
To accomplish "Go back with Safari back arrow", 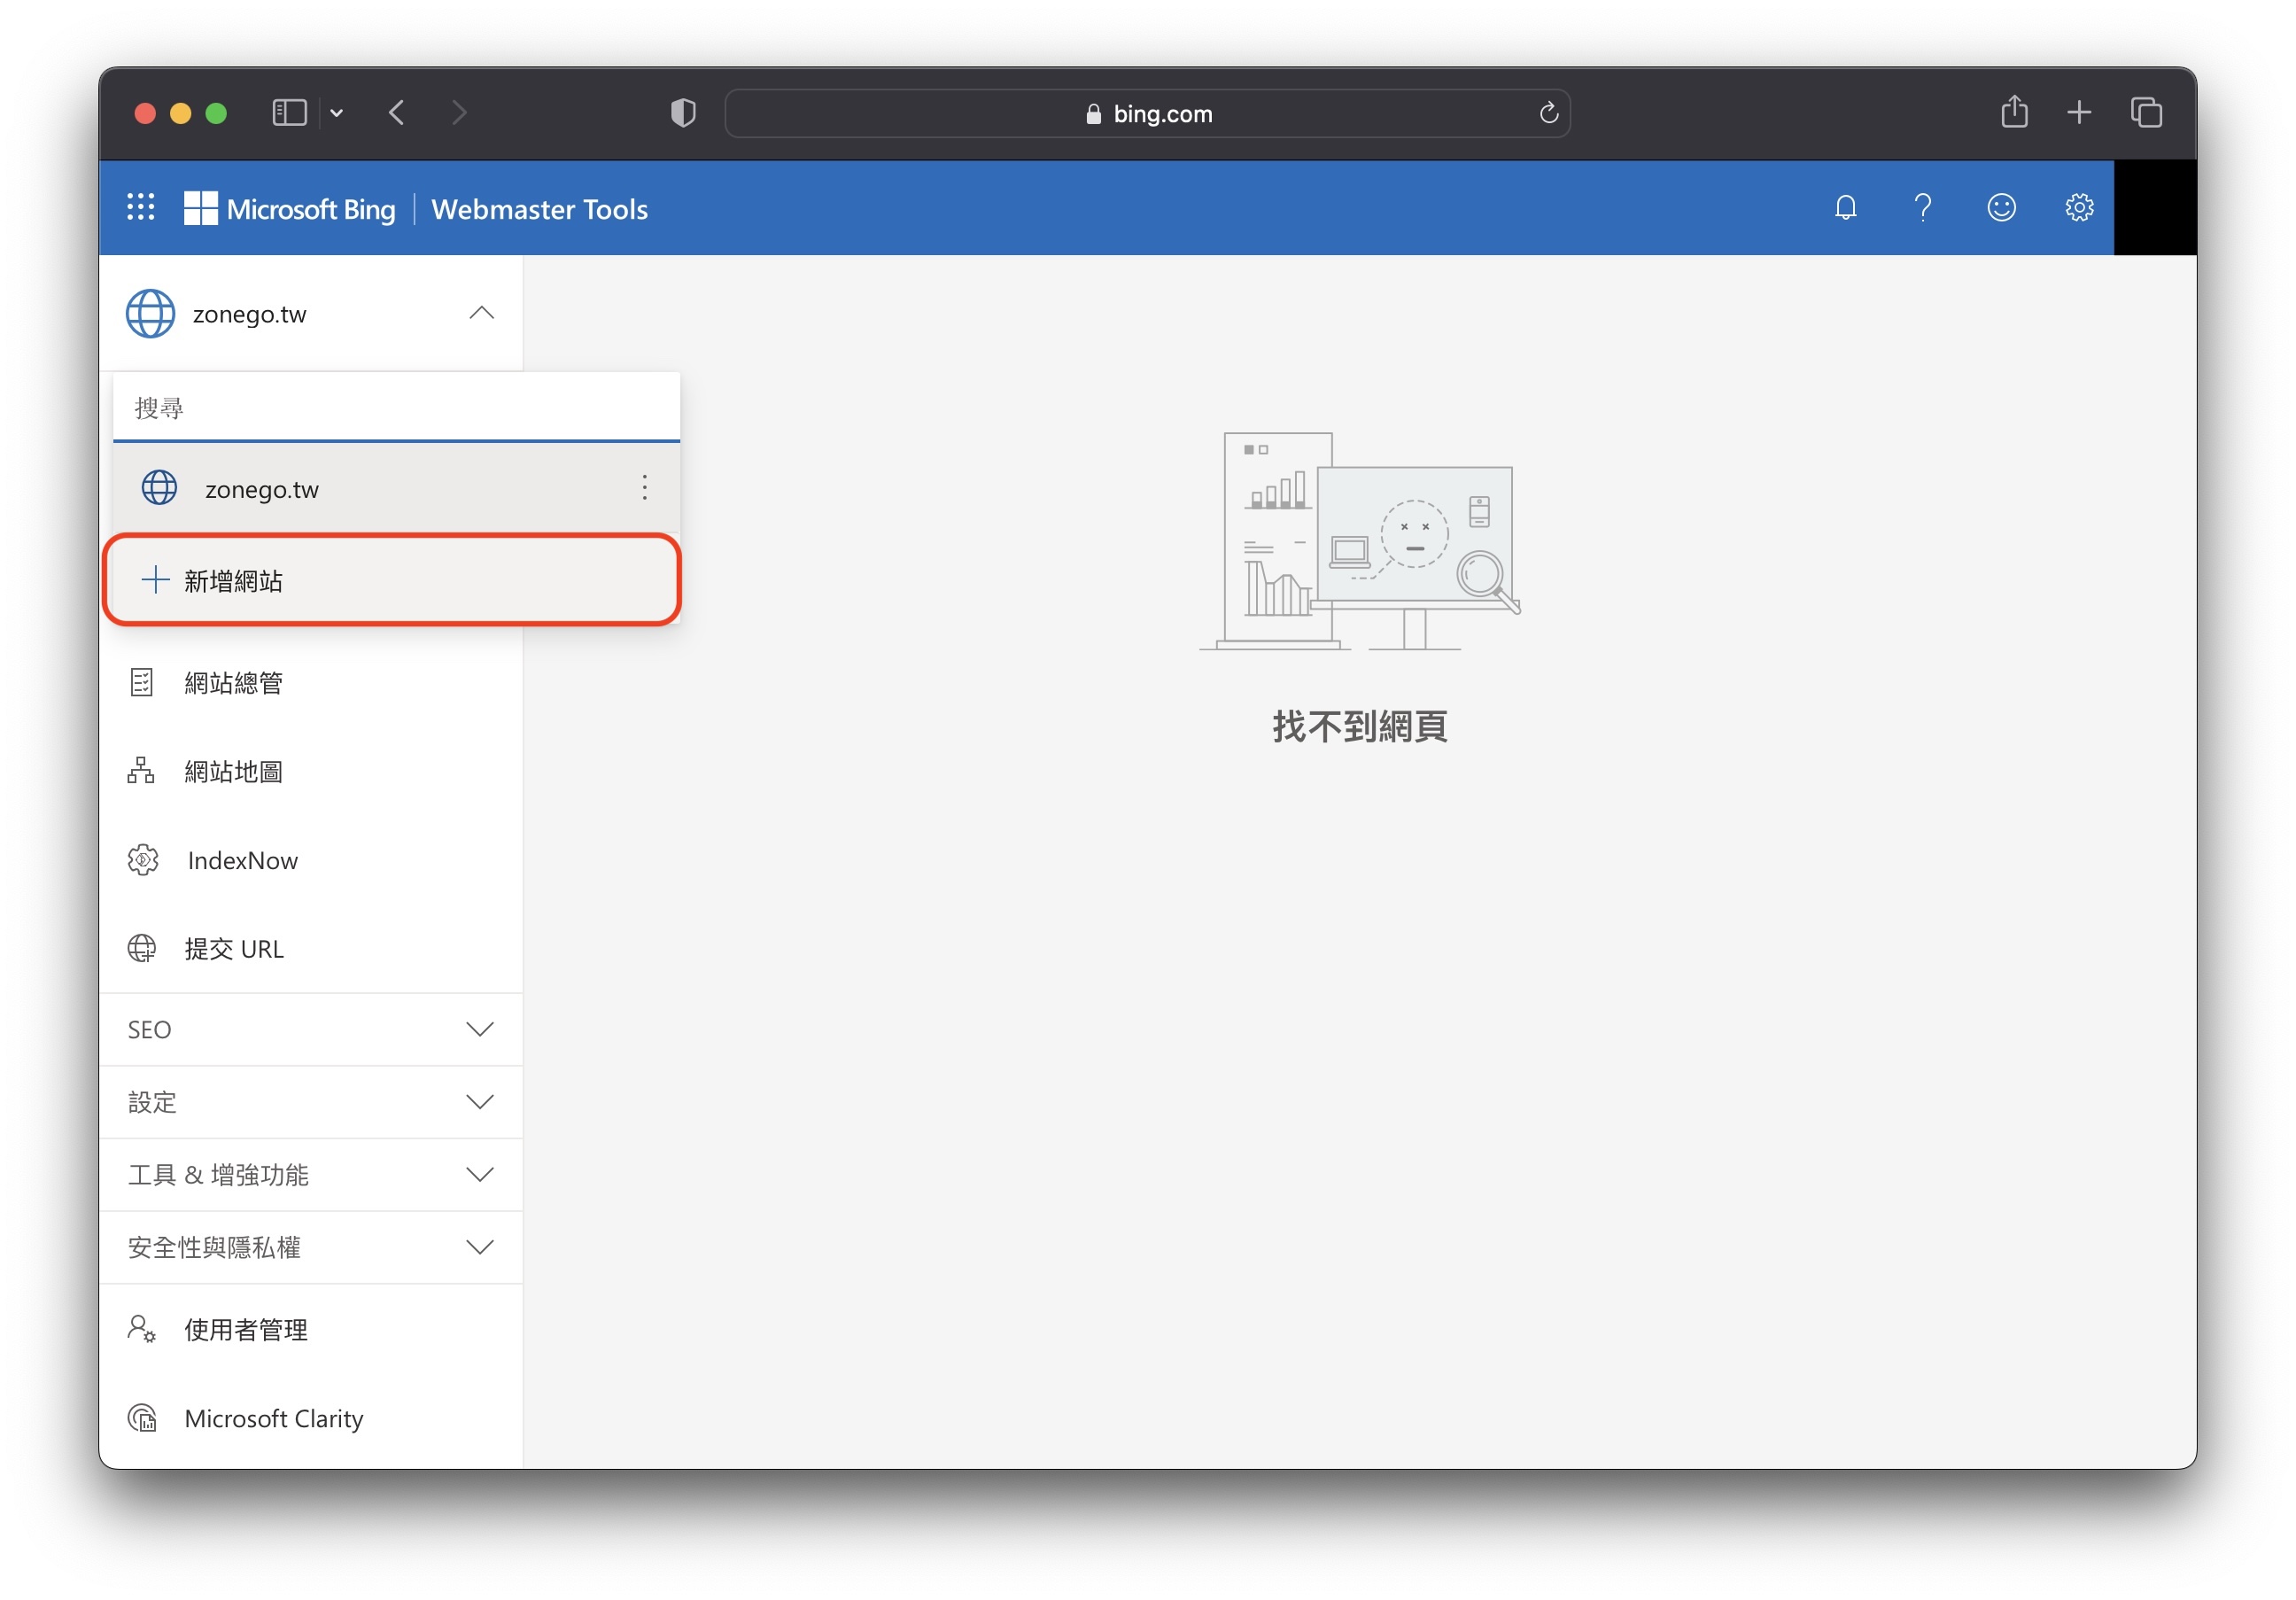I will coord(396,113).
